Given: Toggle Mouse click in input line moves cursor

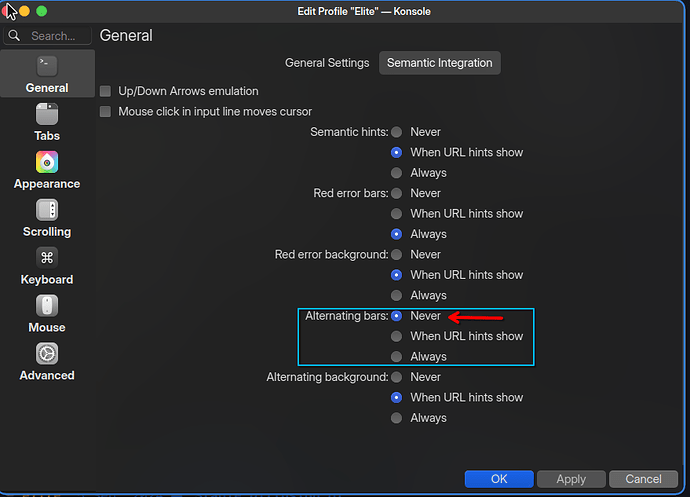Looking at the screenshot, I should click(x=106, y=112).
